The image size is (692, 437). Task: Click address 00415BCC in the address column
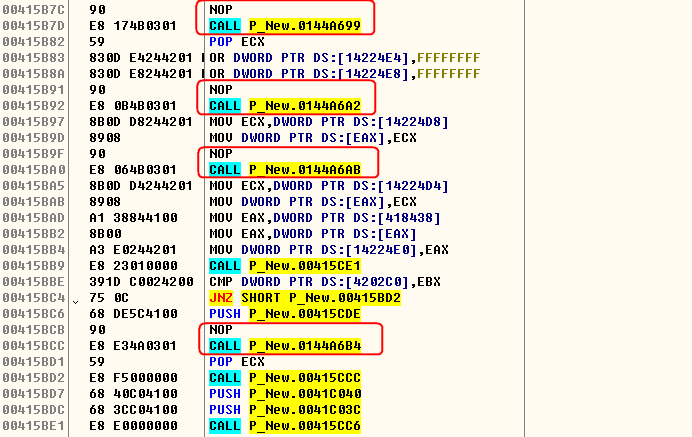[33, 346]
